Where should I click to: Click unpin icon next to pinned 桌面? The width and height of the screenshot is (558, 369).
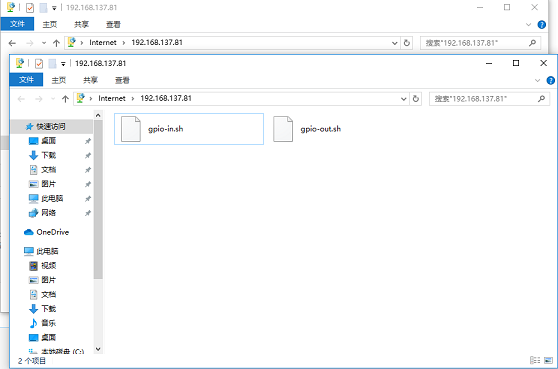88,141
